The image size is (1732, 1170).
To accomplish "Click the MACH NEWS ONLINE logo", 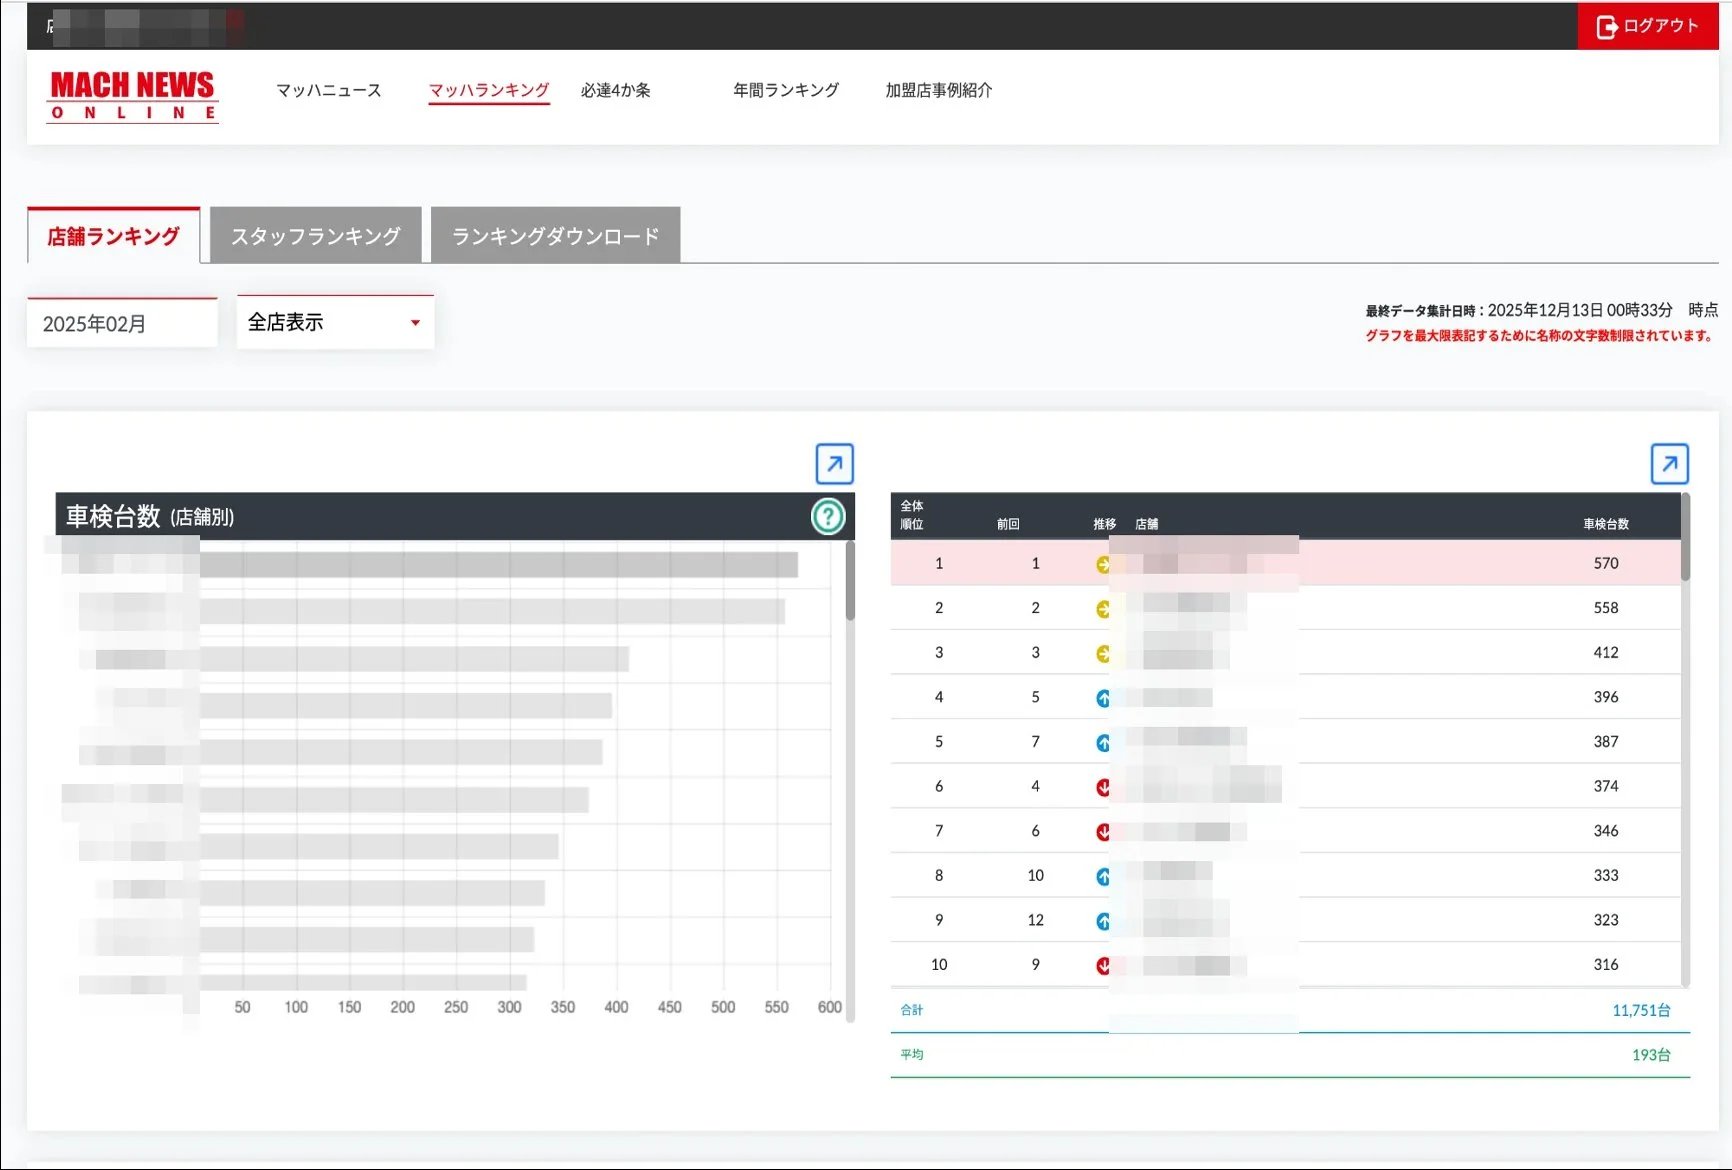I will pos(133,96).
